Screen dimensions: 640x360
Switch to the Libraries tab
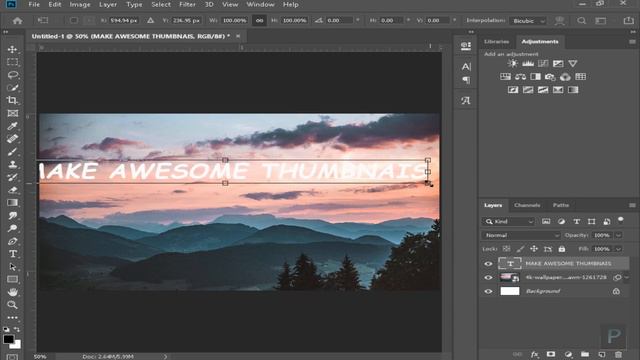click(496, 42)
